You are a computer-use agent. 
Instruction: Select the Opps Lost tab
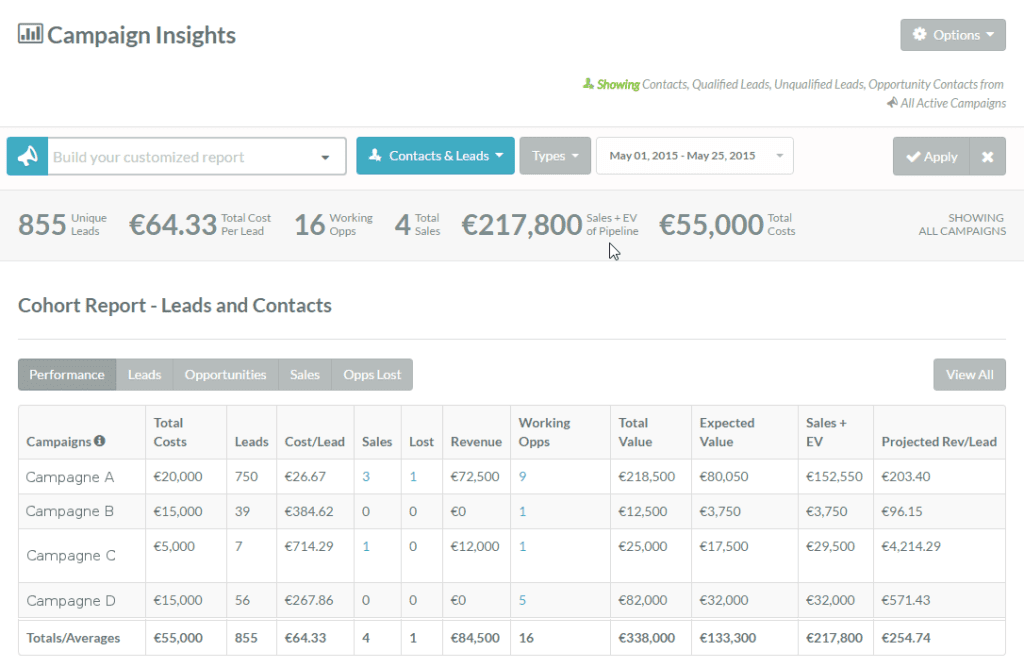pyautogui.click(x=371, y=374)
